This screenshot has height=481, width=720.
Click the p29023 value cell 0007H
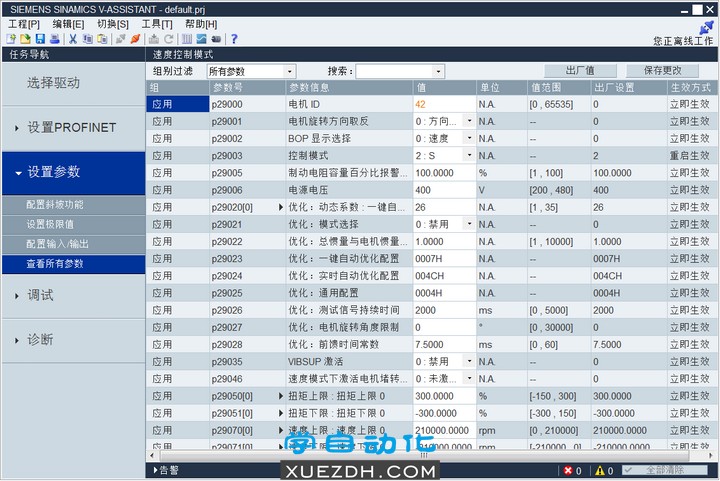(x=444, y=259)
